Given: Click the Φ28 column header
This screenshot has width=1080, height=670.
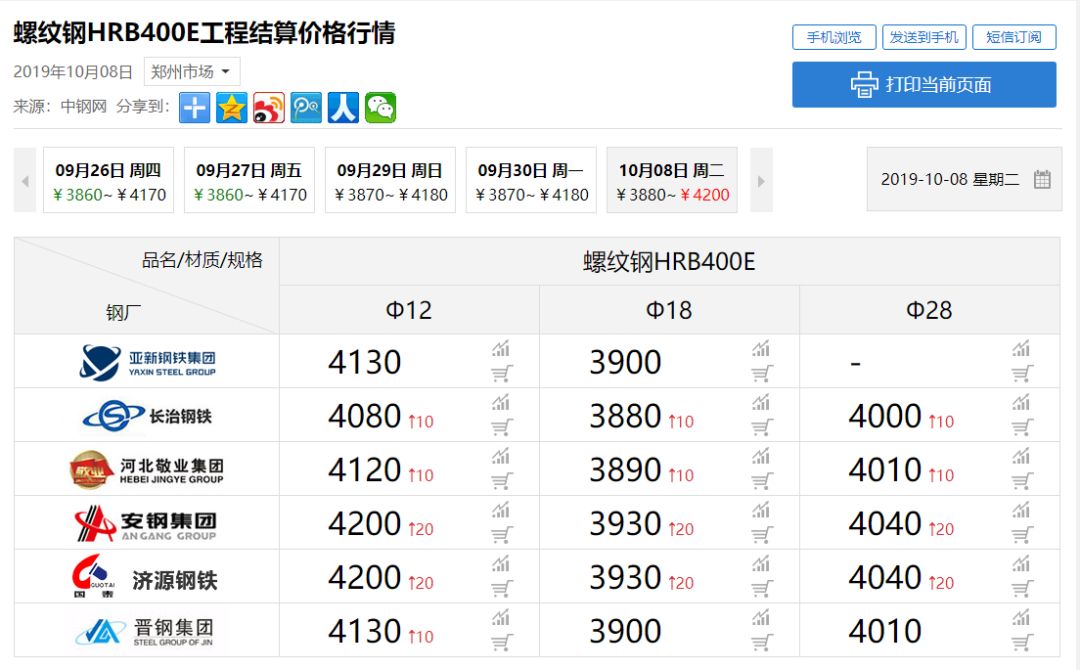Looking at the screenshot, I should coord(929,311).
